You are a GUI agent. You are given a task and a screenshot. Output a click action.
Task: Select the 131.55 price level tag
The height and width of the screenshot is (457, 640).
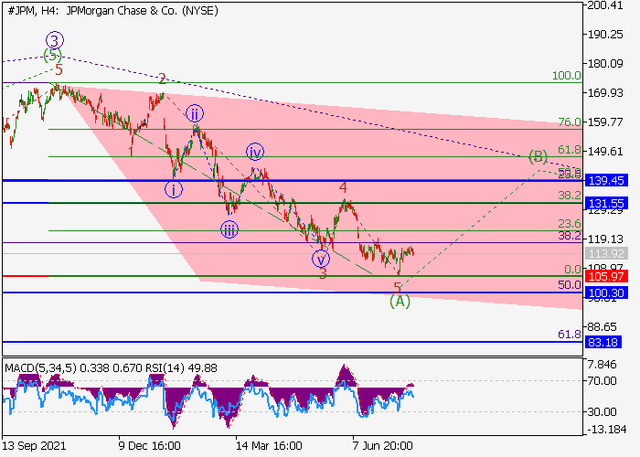tap(608, 203)
